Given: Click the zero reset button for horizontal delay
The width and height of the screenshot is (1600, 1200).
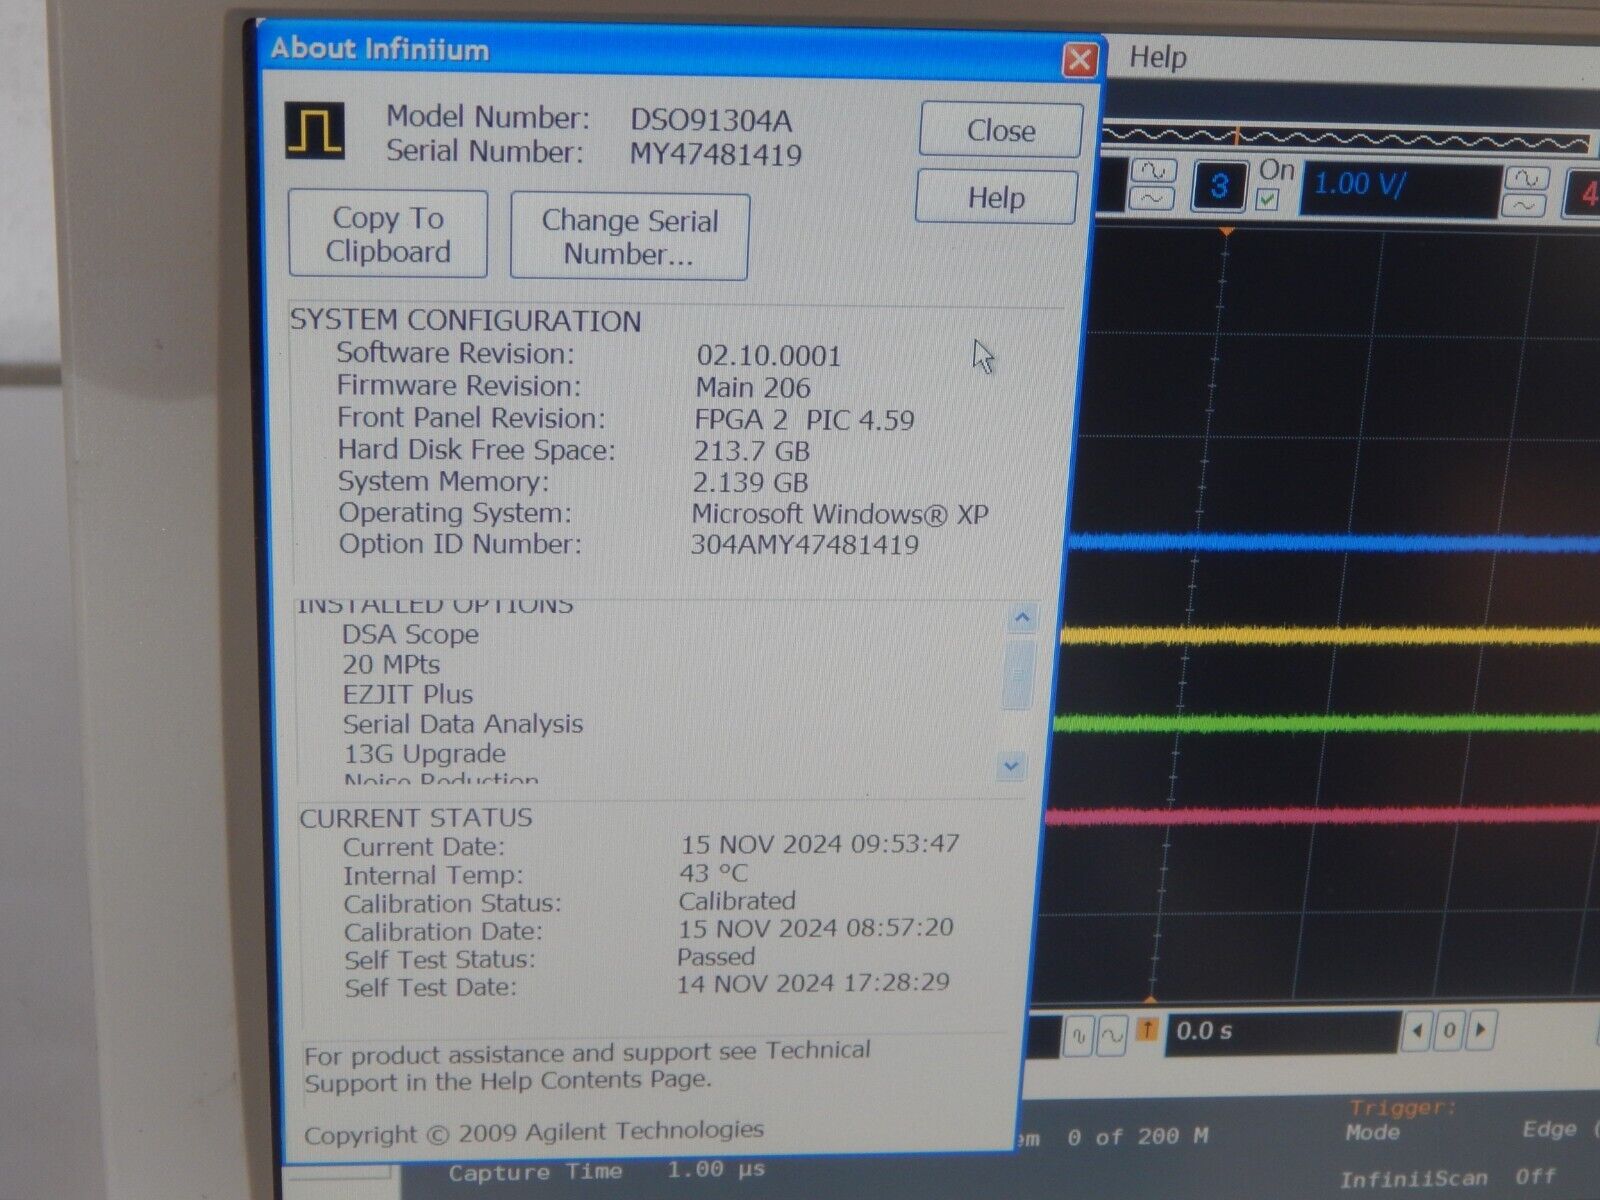Looking at the screenshot, I should click(1450, 1031).
